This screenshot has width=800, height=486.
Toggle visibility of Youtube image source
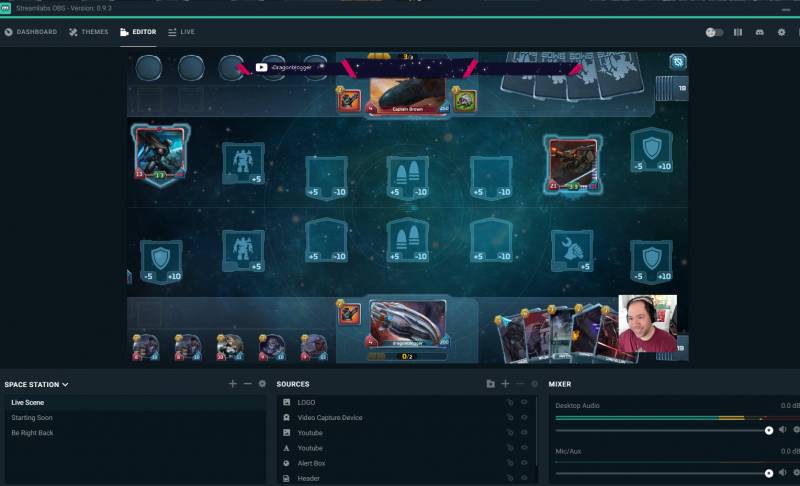coord(524,433)
